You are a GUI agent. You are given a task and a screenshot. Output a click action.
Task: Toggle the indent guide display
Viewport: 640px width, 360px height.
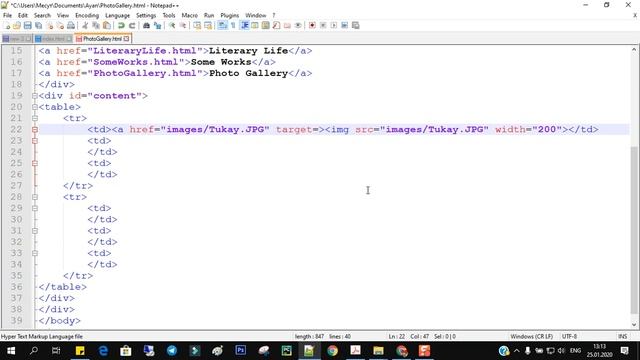click(x=244, y=25)
